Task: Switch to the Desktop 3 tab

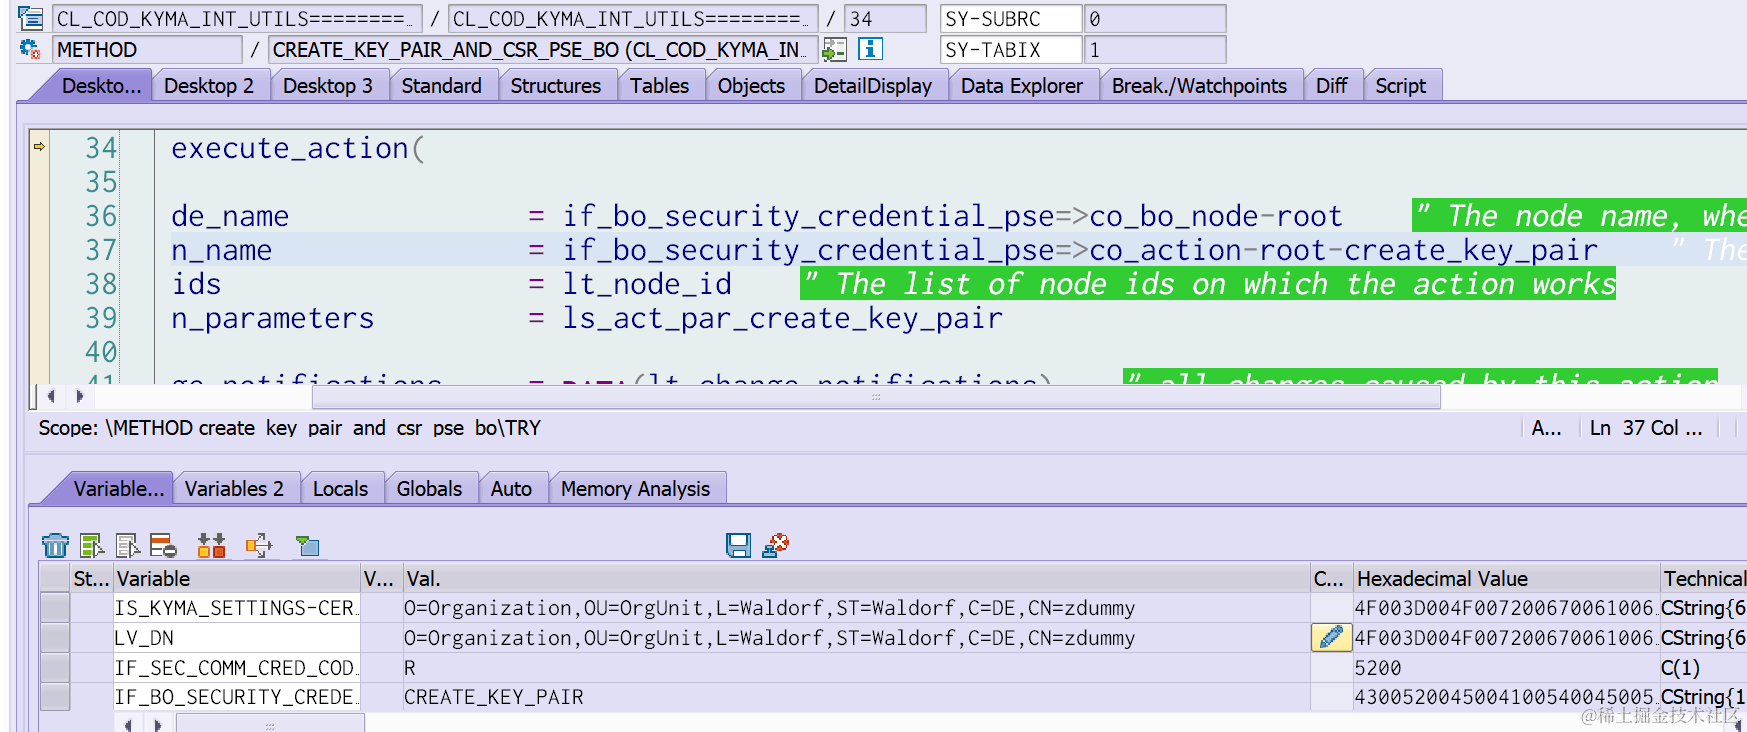Action: [328, 86]
